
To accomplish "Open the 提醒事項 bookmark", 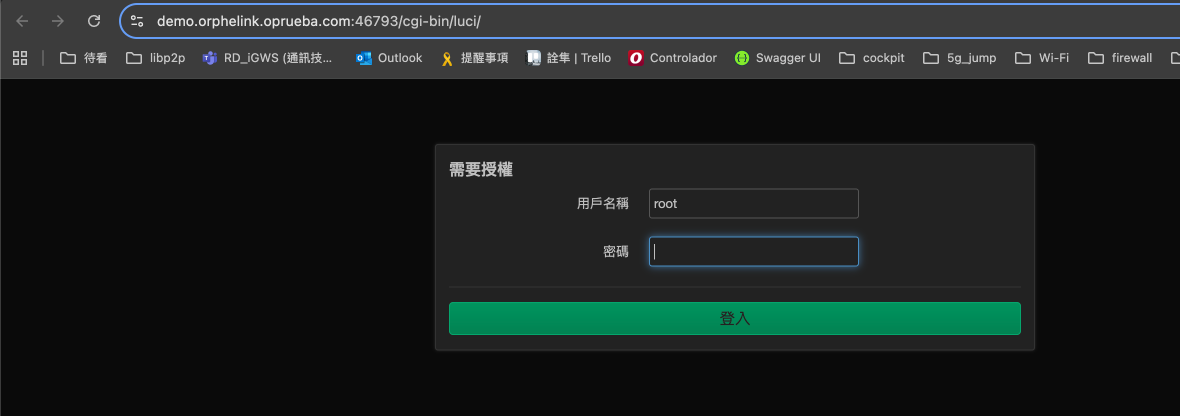I will [x=474, y=58].
